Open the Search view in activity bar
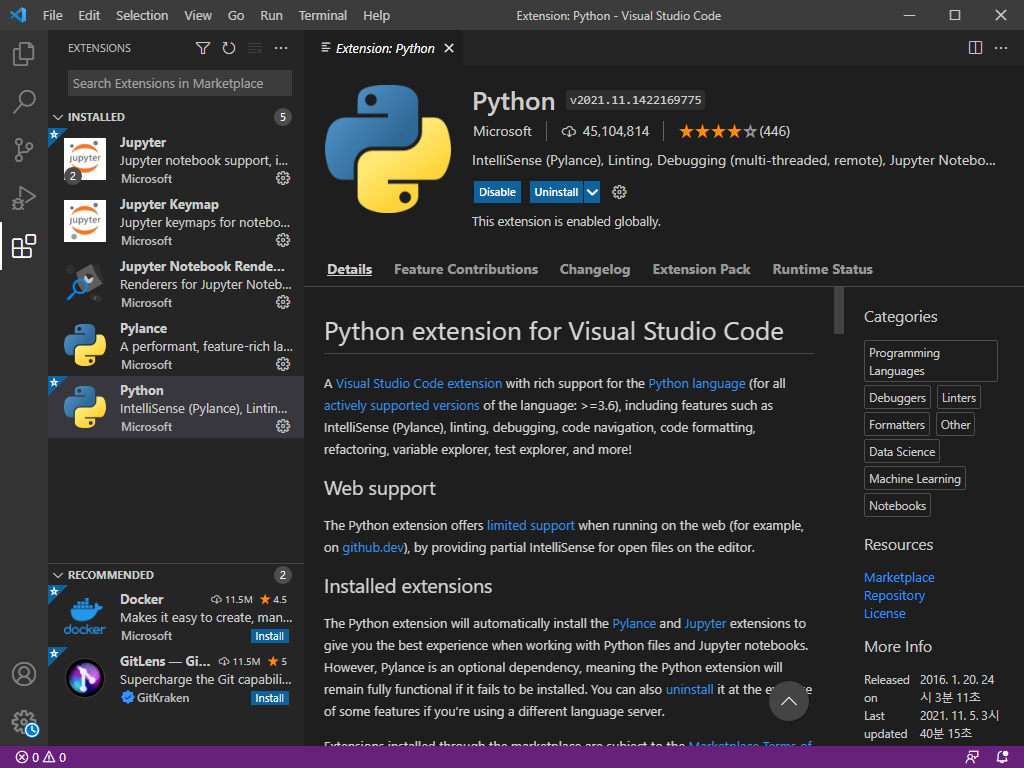 (24, 102)
